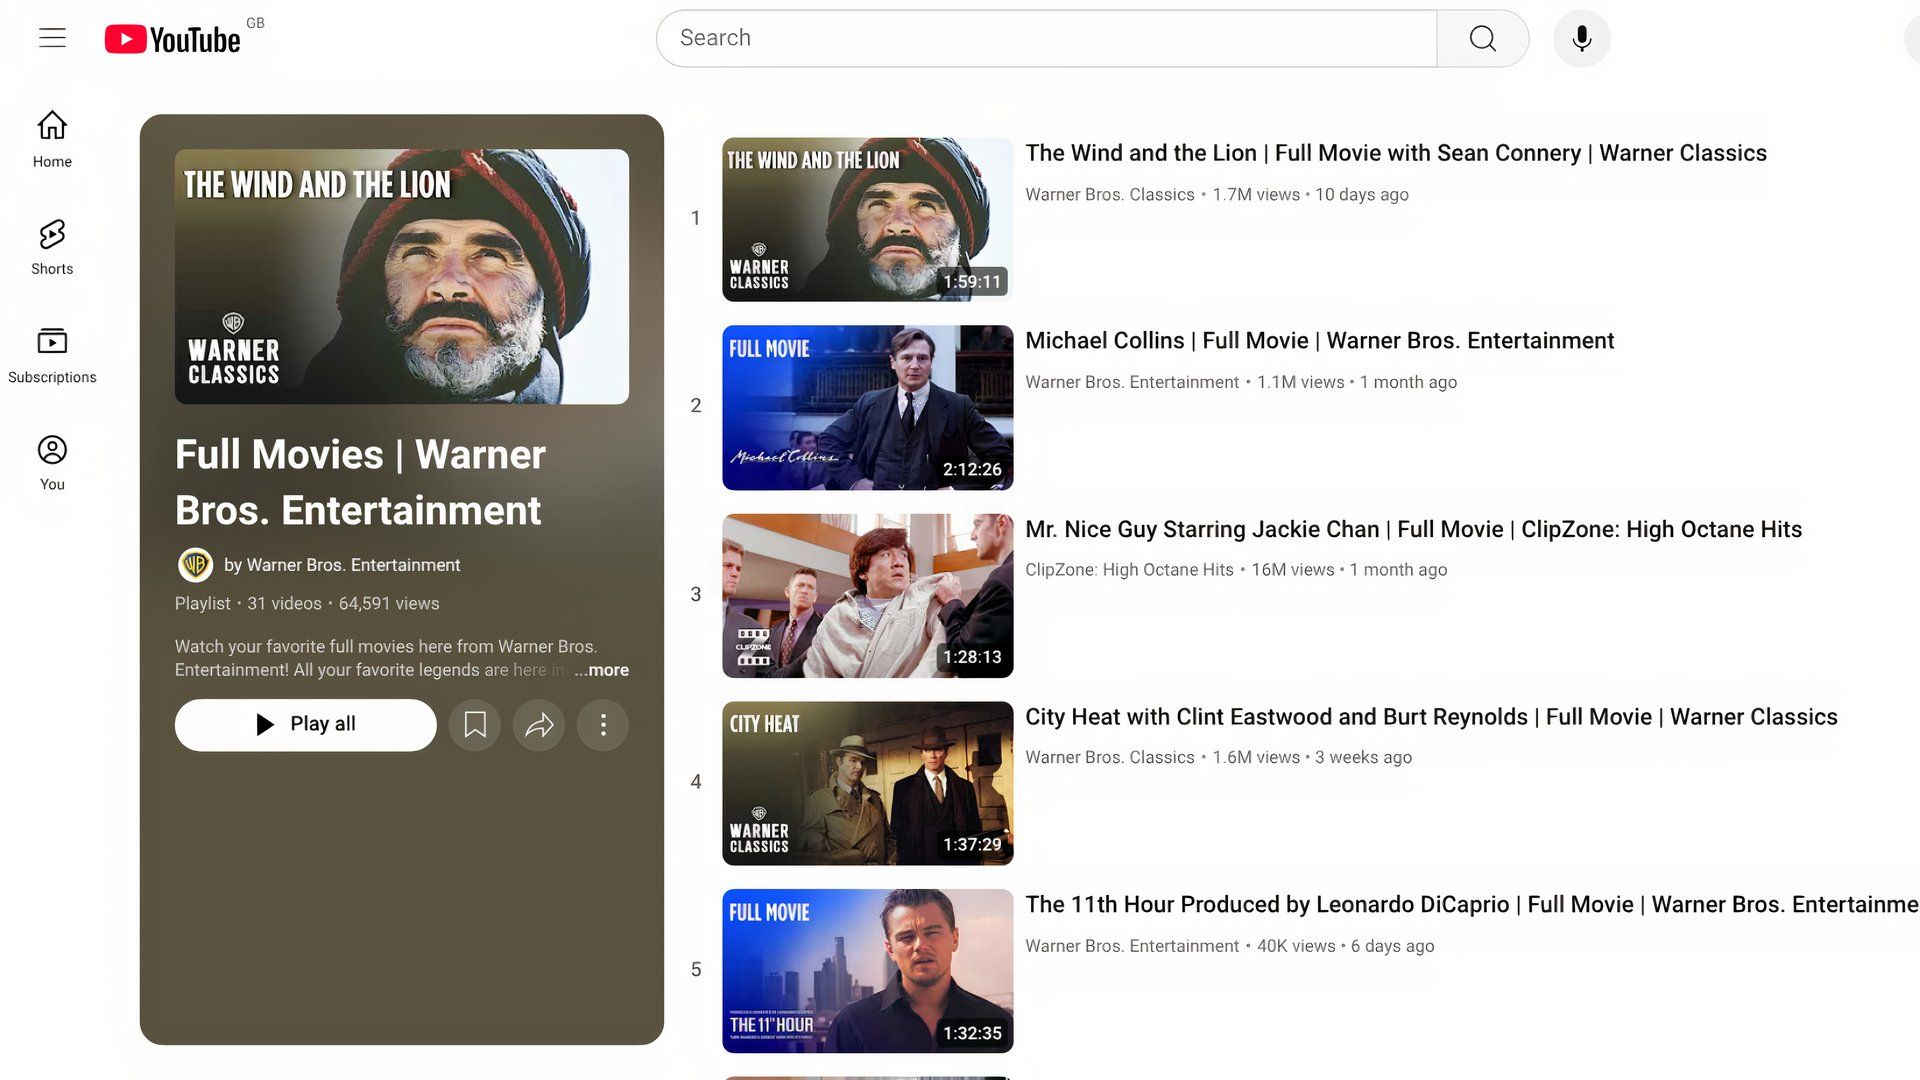Click Michael Collins Full Movie title

1319,341
